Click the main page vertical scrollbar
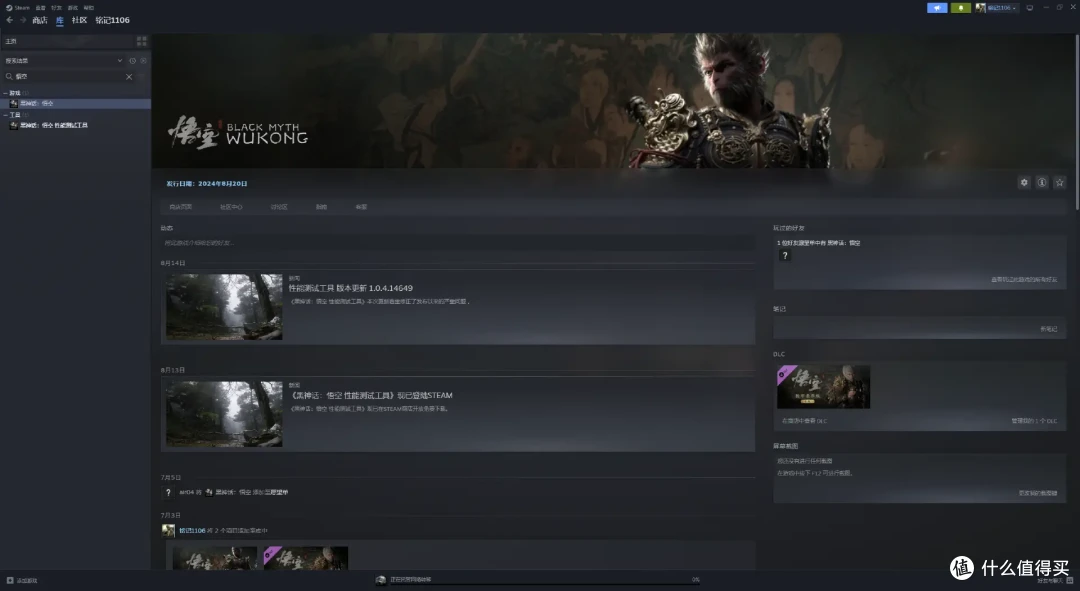The width and height of the screenshot is (1080, 591). [1077, 121]
